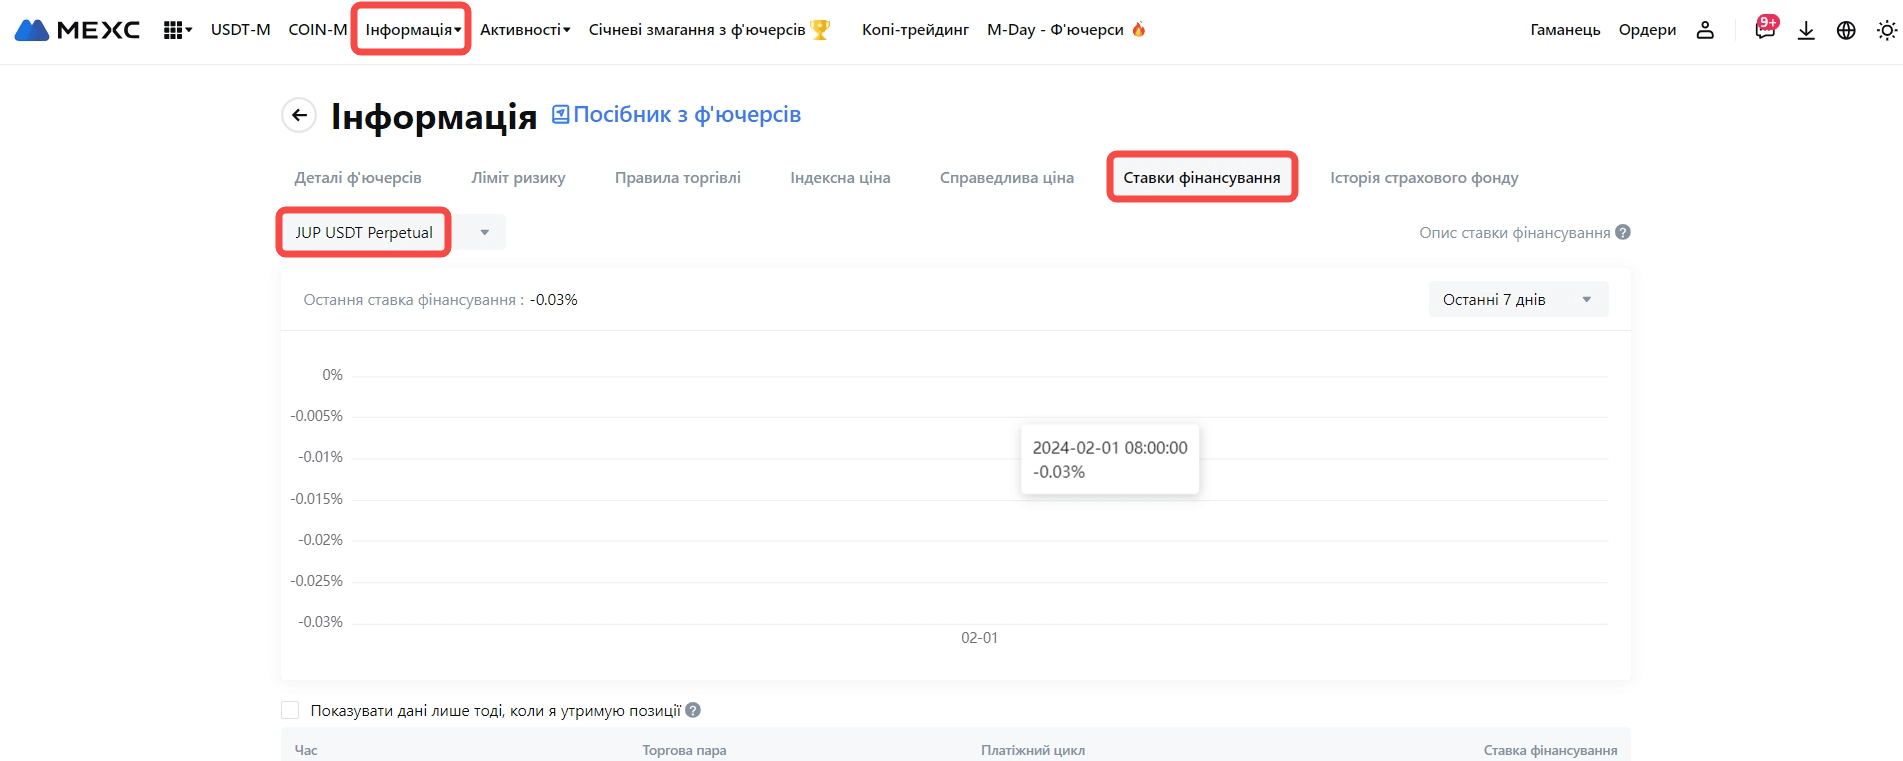Open the language globe icon
The width and height of the screenshot is (1903, 761).
tap(1846, 30)
